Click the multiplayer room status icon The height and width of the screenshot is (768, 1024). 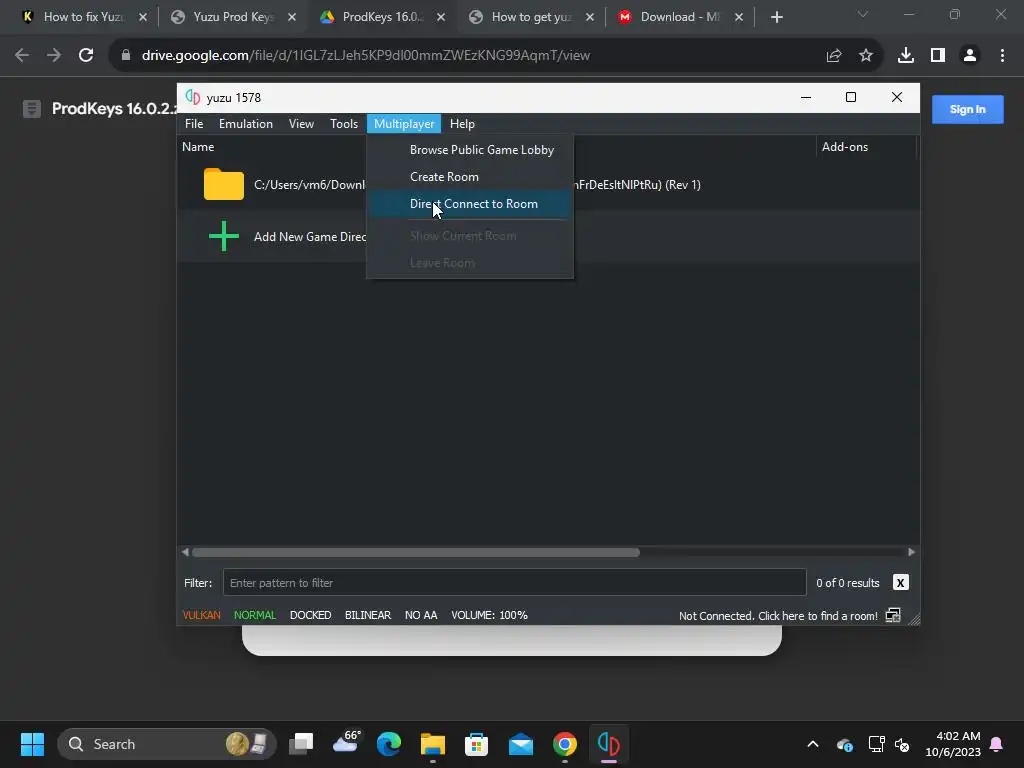tap(893, 615)
